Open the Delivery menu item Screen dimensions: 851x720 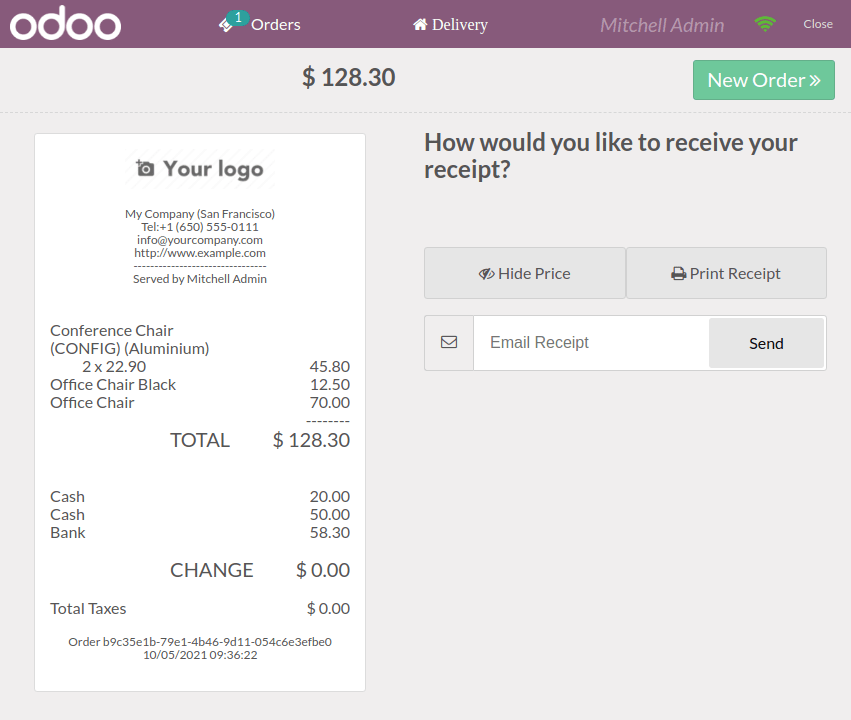[450, 24]
